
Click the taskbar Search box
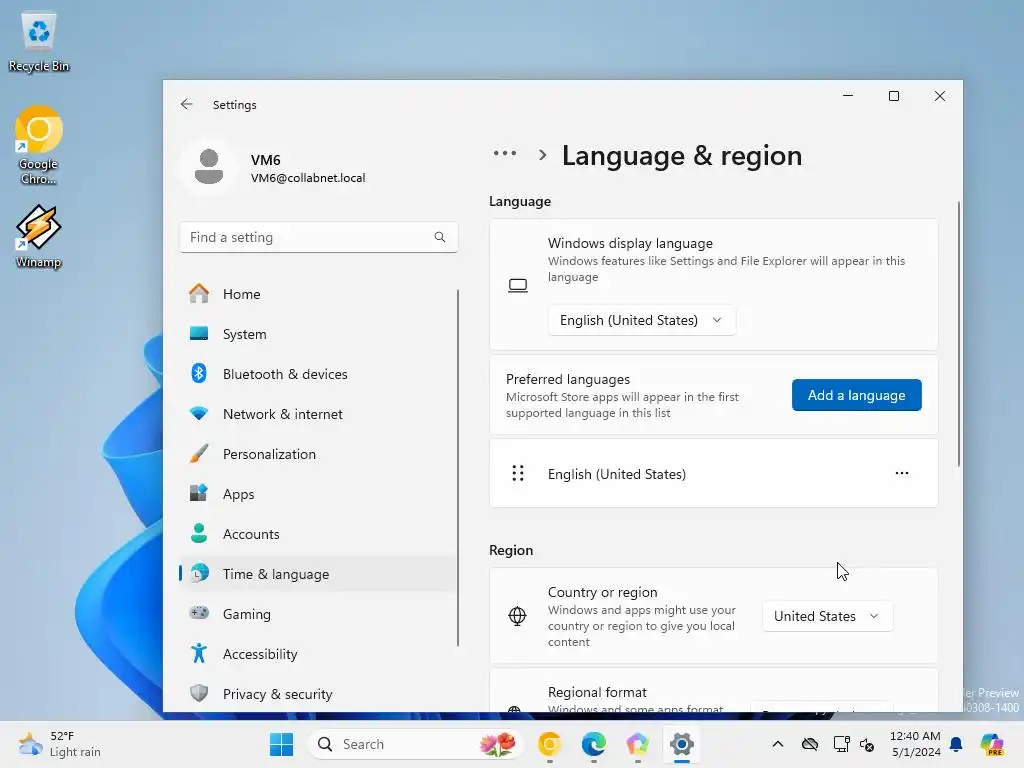[414, 744]
